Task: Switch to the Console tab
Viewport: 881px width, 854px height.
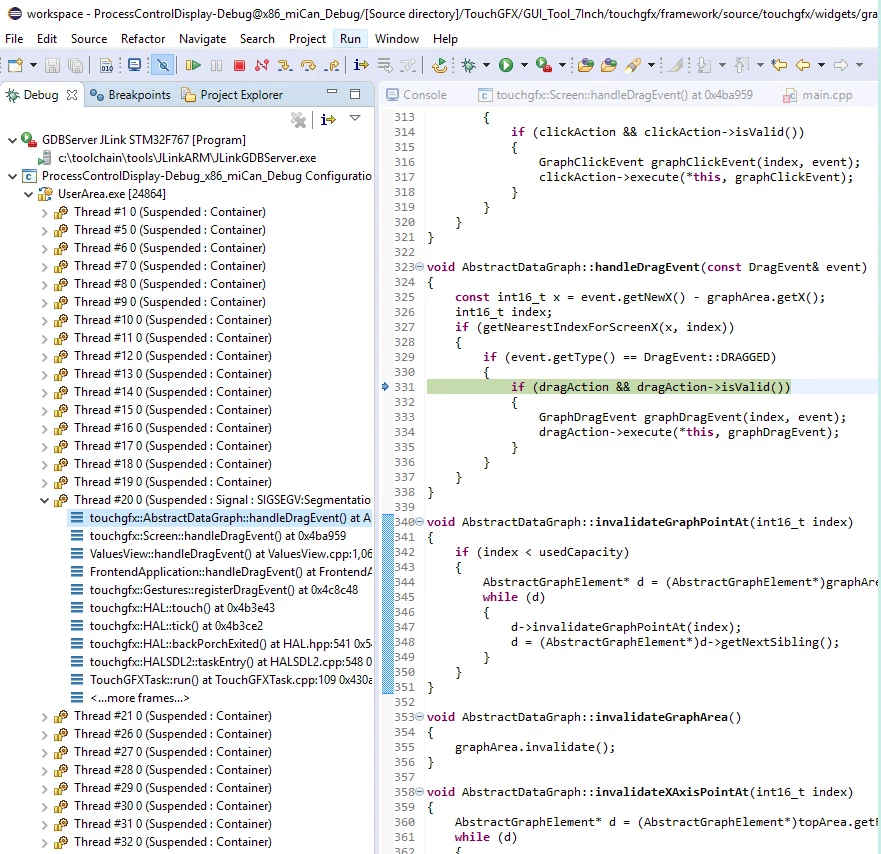Action: tap(416, 95)
